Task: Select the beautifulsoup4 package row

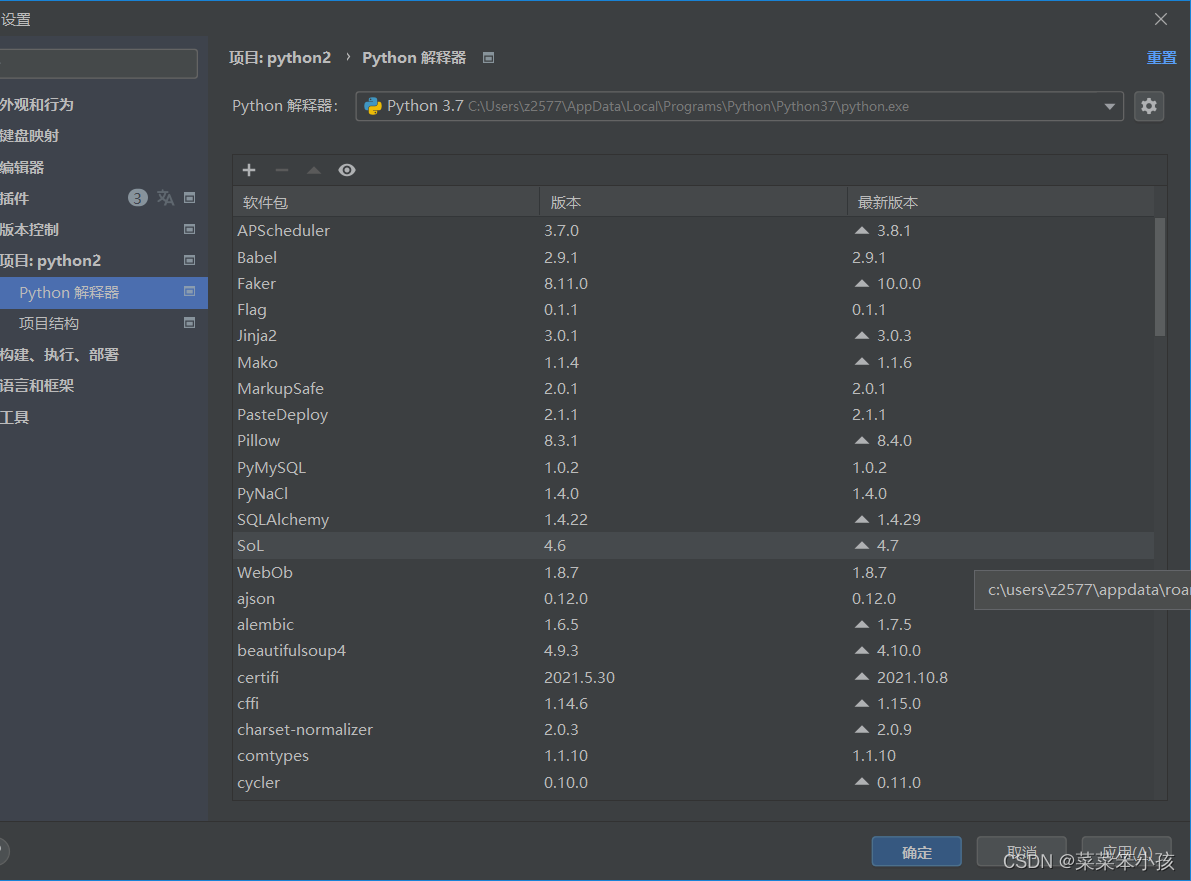Action: click(693, 651)
